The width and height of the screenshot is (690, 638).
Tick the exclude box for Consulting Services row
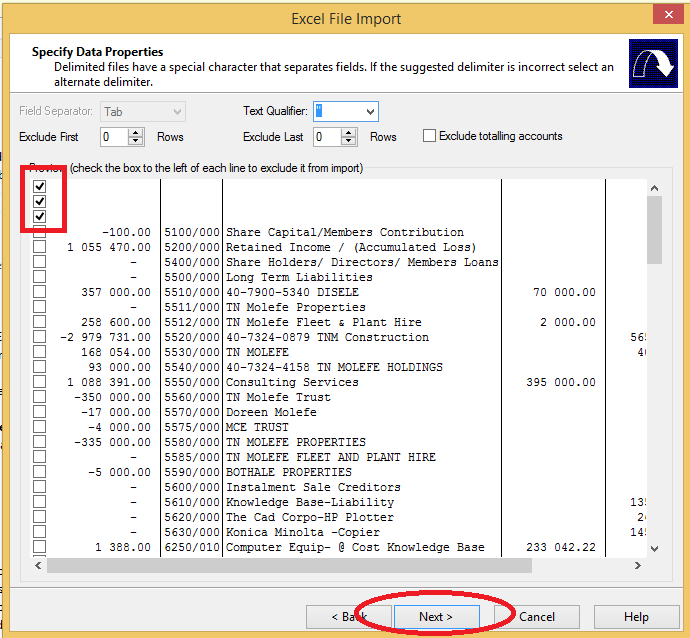pyautogui.click(x=40, y=382)
